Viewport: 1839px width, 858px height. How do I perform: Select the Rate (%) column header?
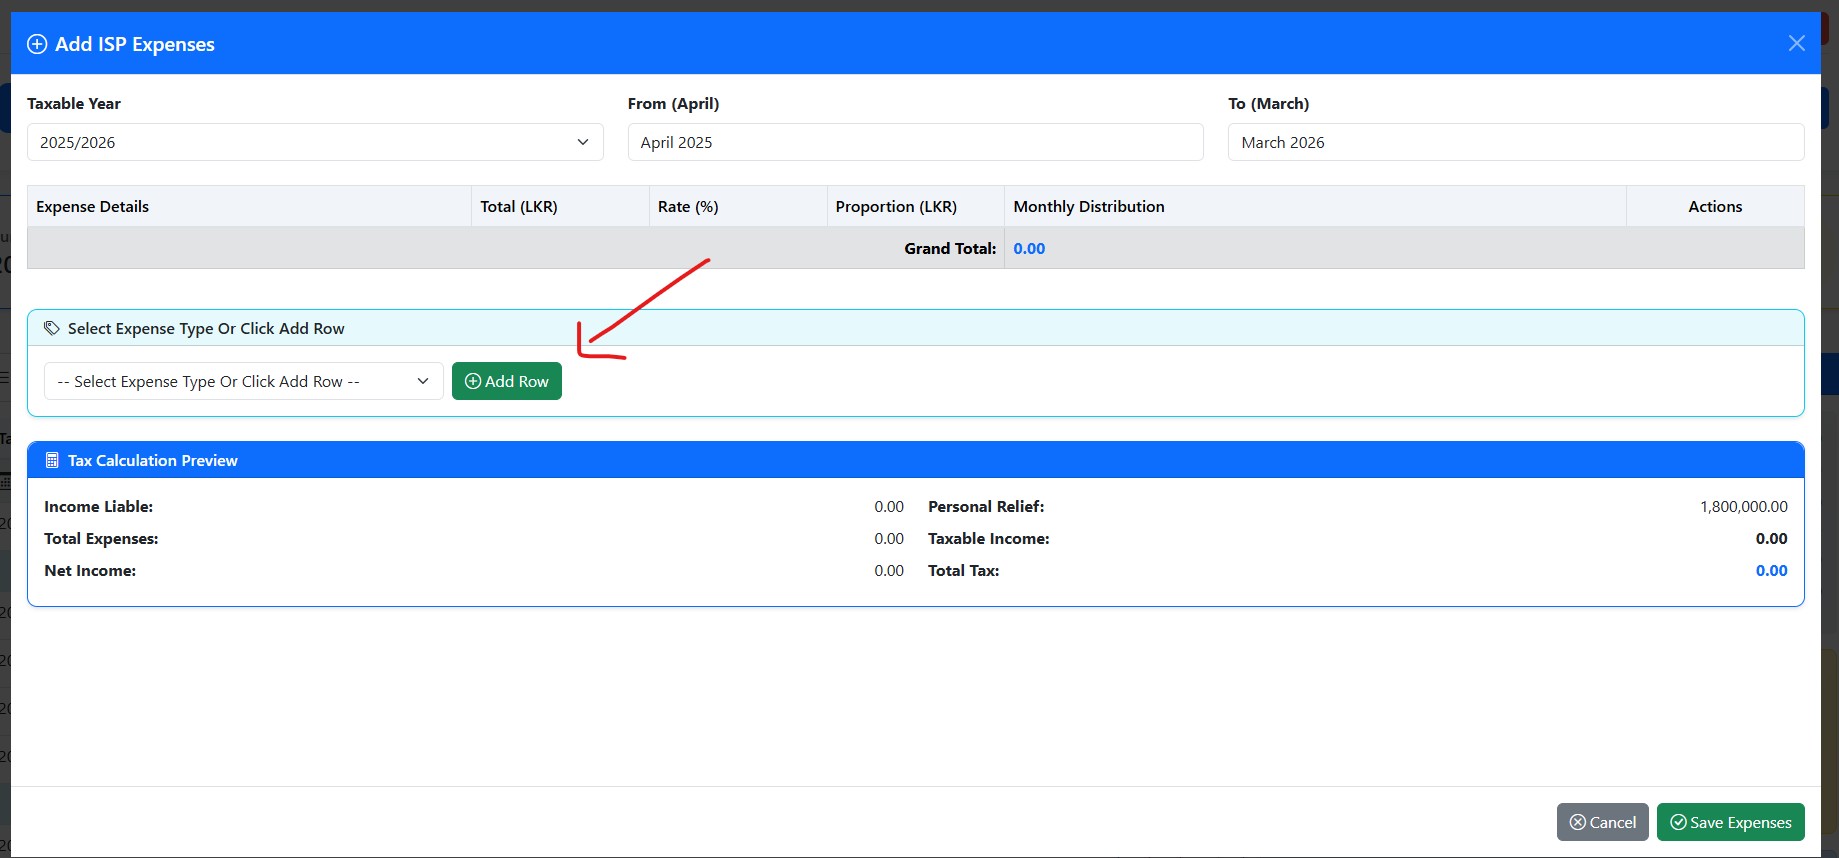pos(688,206)
